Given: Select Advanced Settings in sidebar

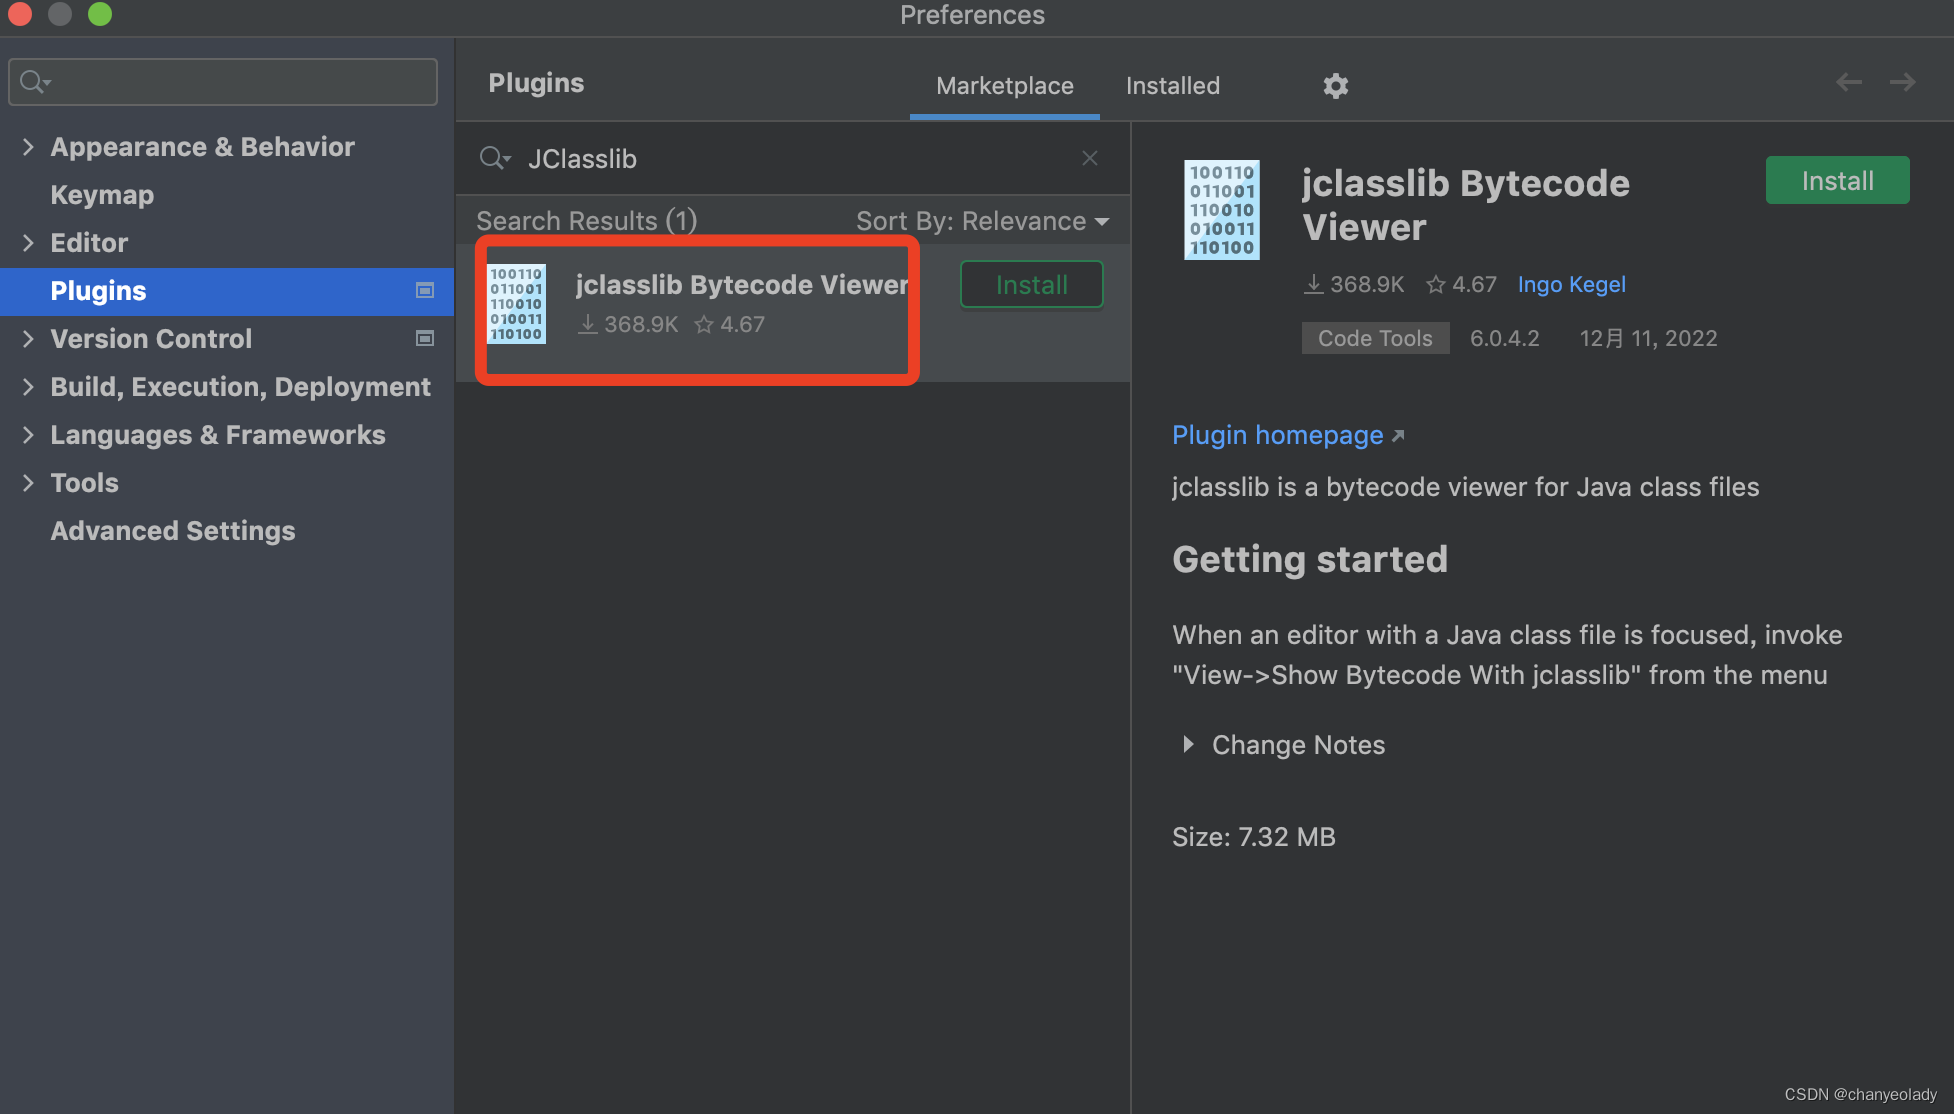Looking at the screenshot, I should (x=173, y=531).
